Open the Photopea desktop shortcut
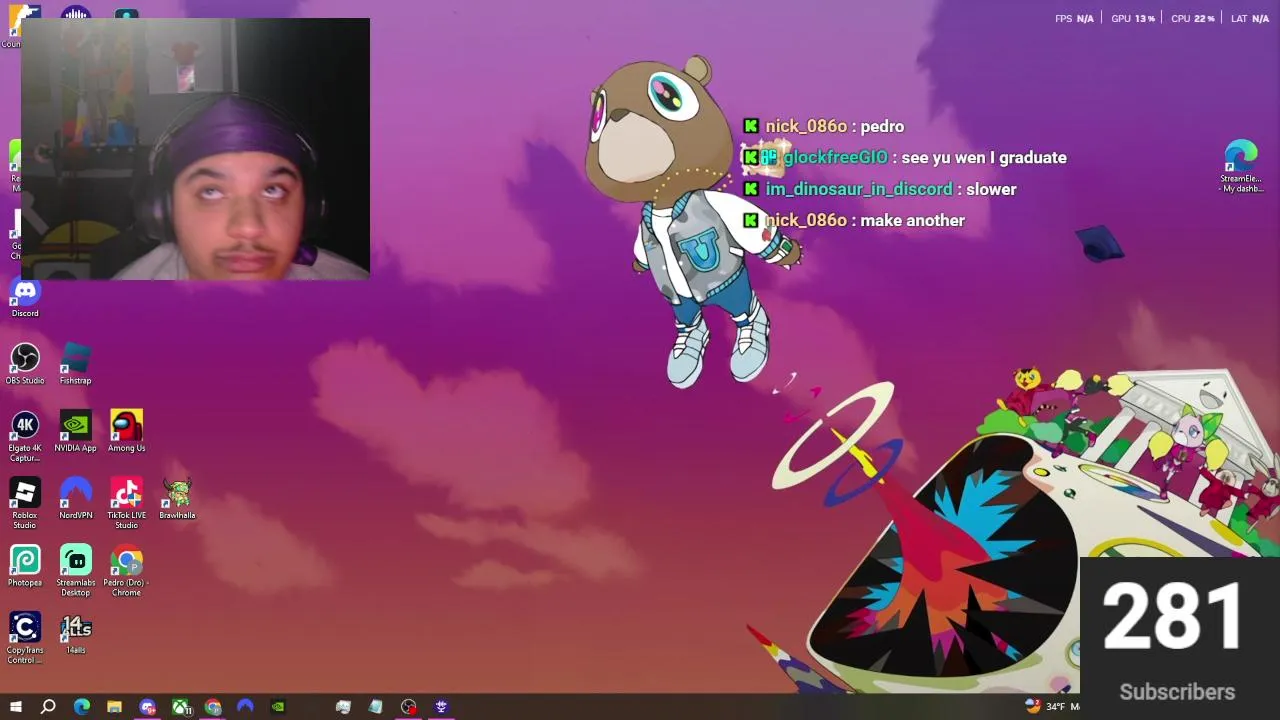Screen dimensions: 1280x720 click(x=25, y=567)
